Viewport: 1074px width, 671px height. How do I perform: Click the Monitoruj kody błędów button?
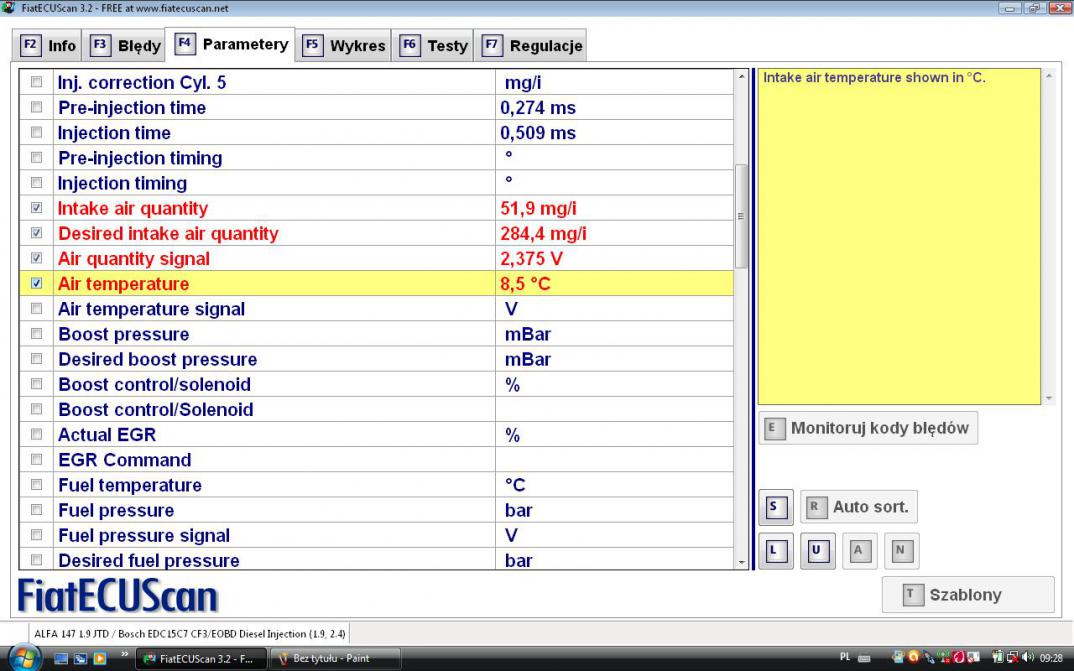(868, 428)
